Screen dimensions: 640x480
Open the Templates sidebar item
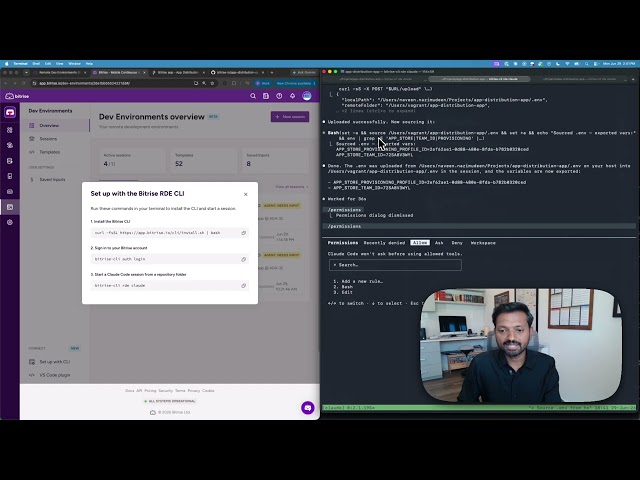click(x=55, y=152)
